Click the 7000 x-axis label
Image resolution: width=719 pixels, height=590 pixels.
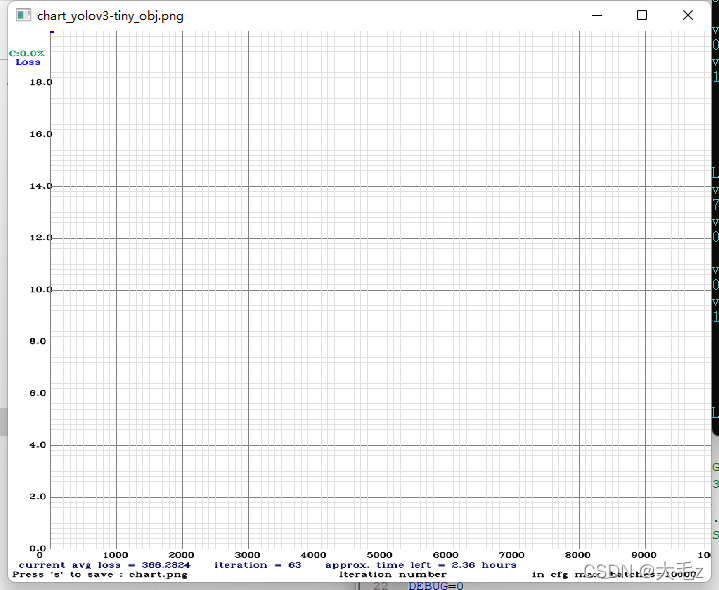[x=512, y=555]
